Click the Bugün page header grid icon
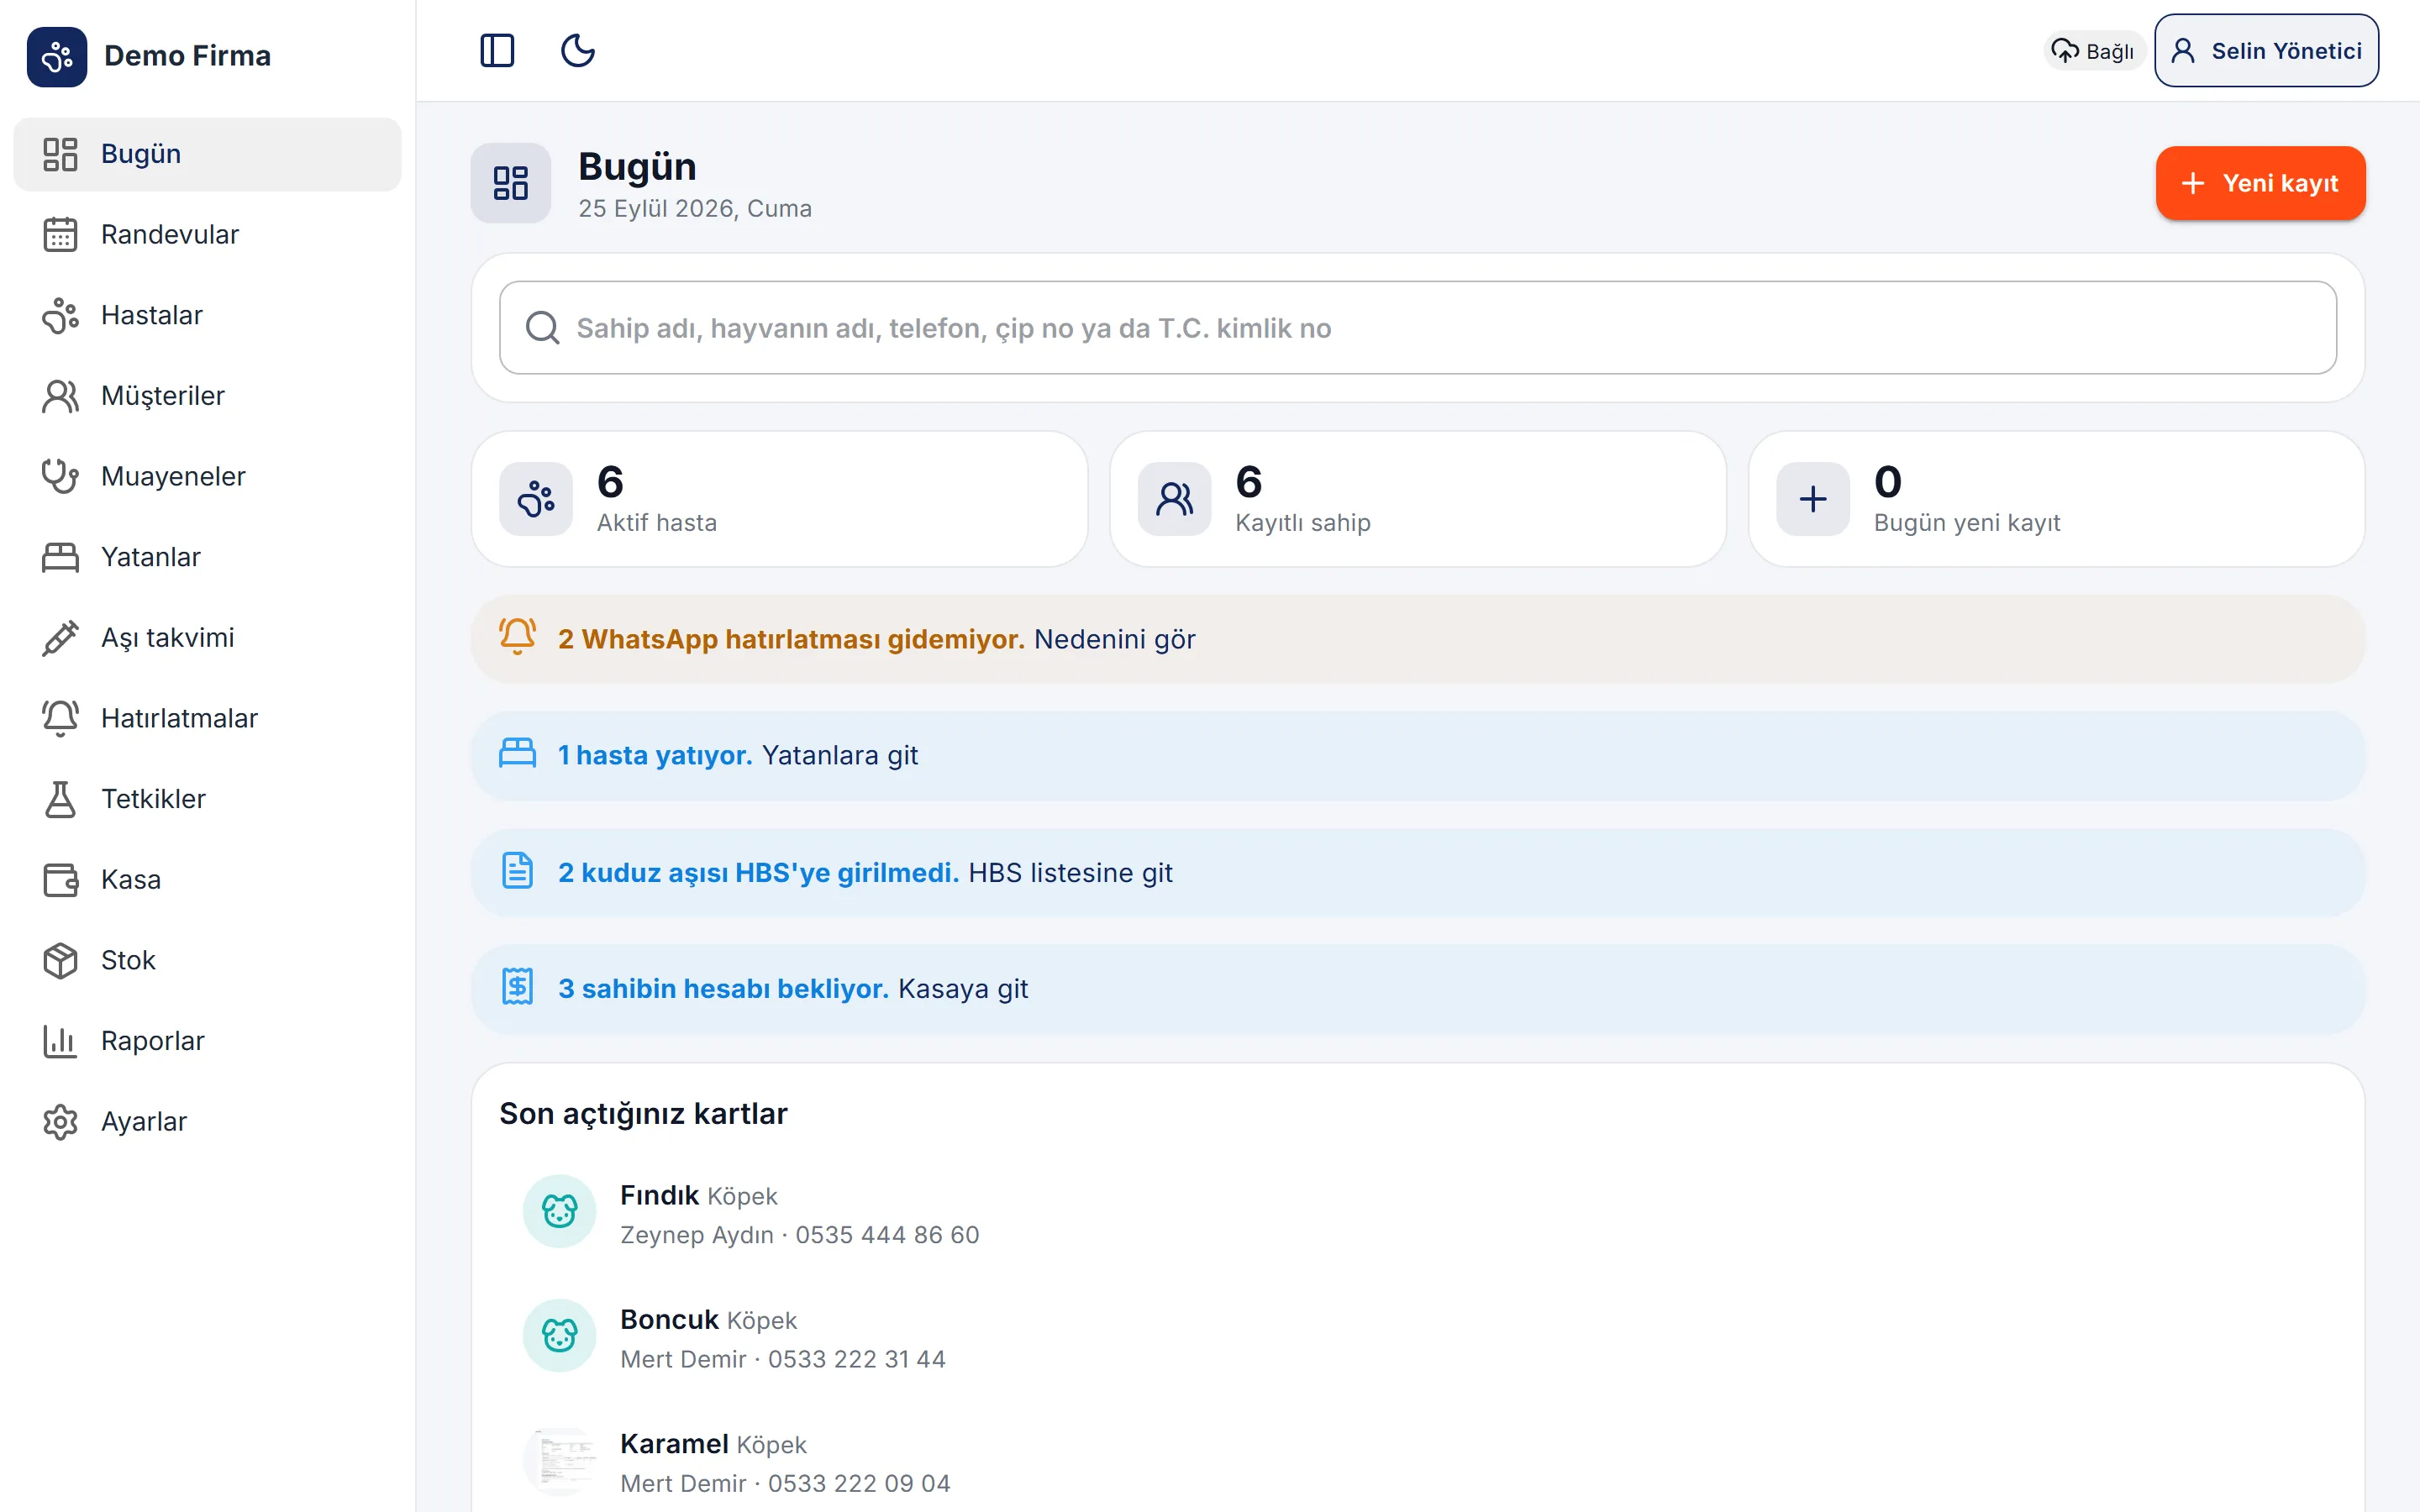Screen dimensions: 2420x1512 point(511,183)
